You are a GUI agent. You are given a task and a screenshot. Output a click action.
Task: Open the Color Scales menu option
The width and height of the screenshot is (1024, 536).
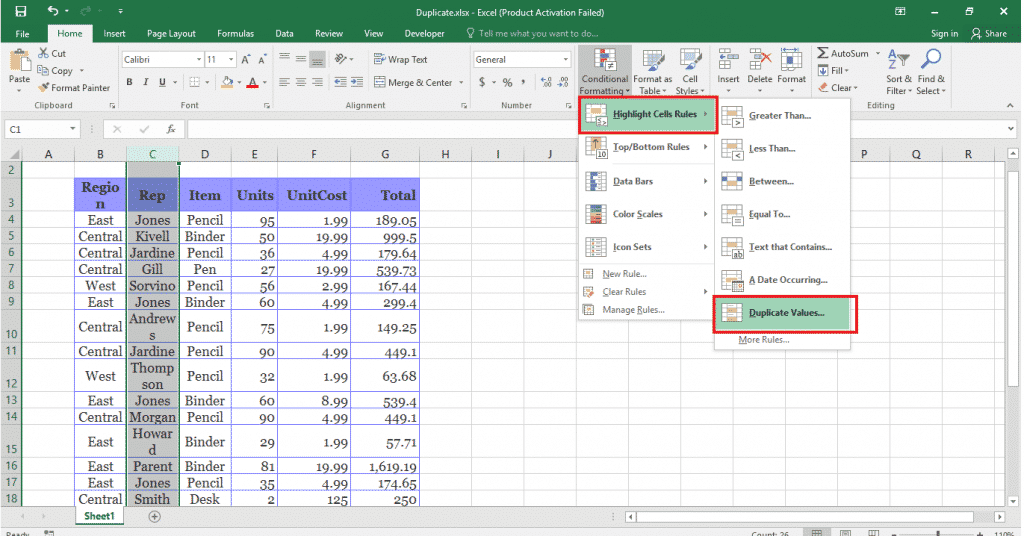[x=637, y=214]
